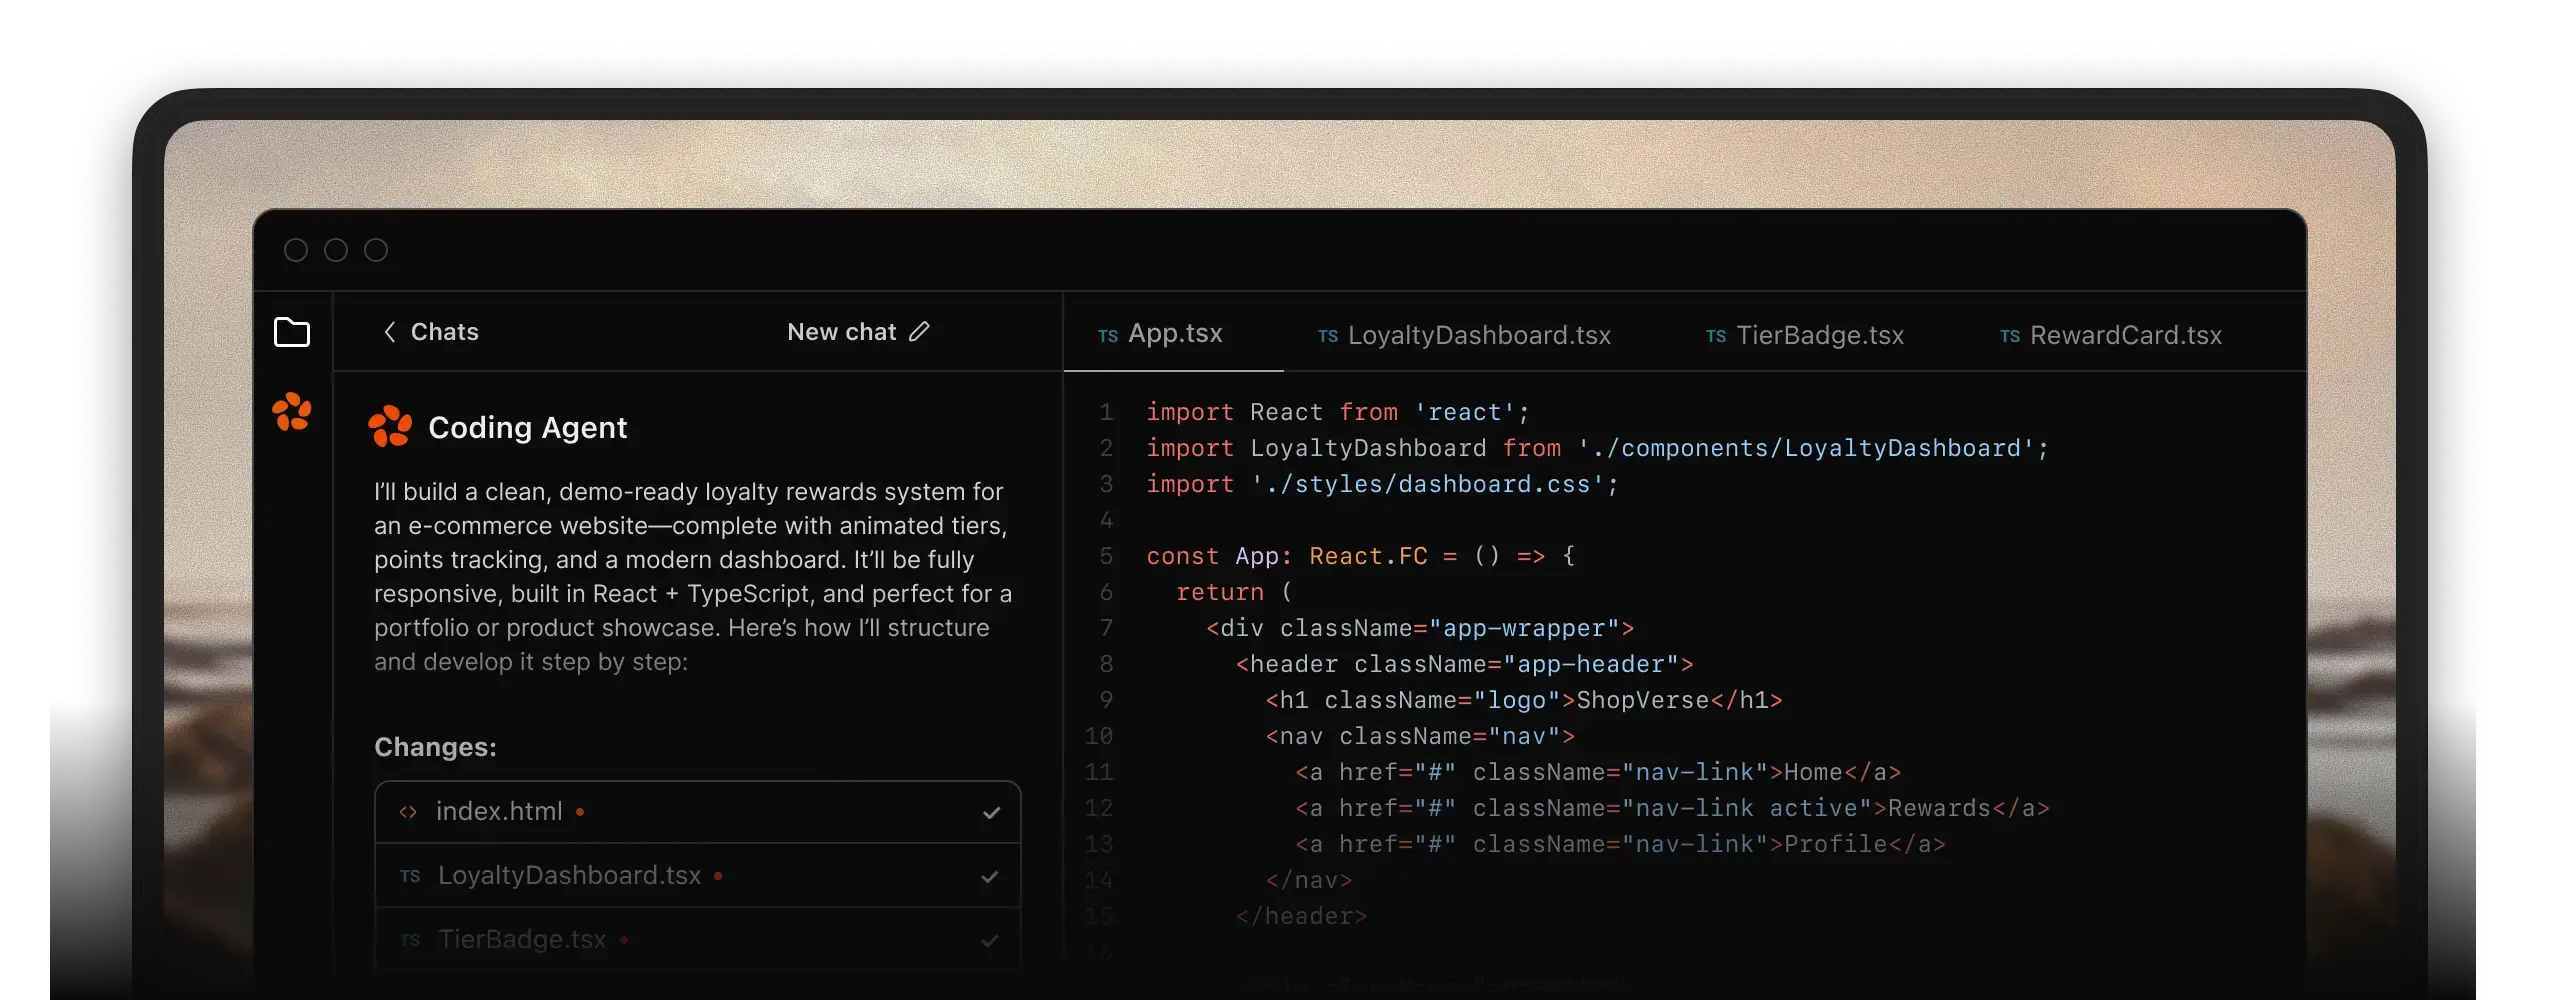Toggle the checkmark for index.html change
The image size is (2560, 1000).
point(991,812)
